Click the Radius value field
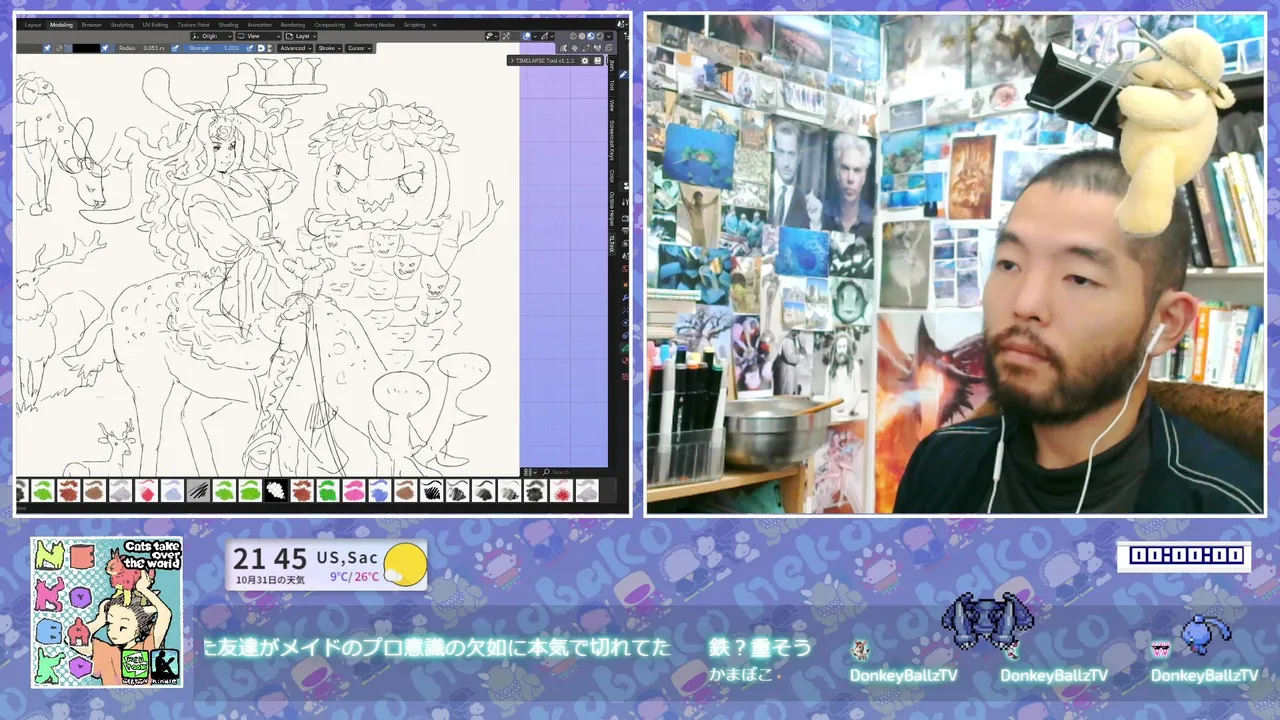Image resolution: width=1280 pixels, height=720 pixels. pyautogui.click(x=142, y=48)
